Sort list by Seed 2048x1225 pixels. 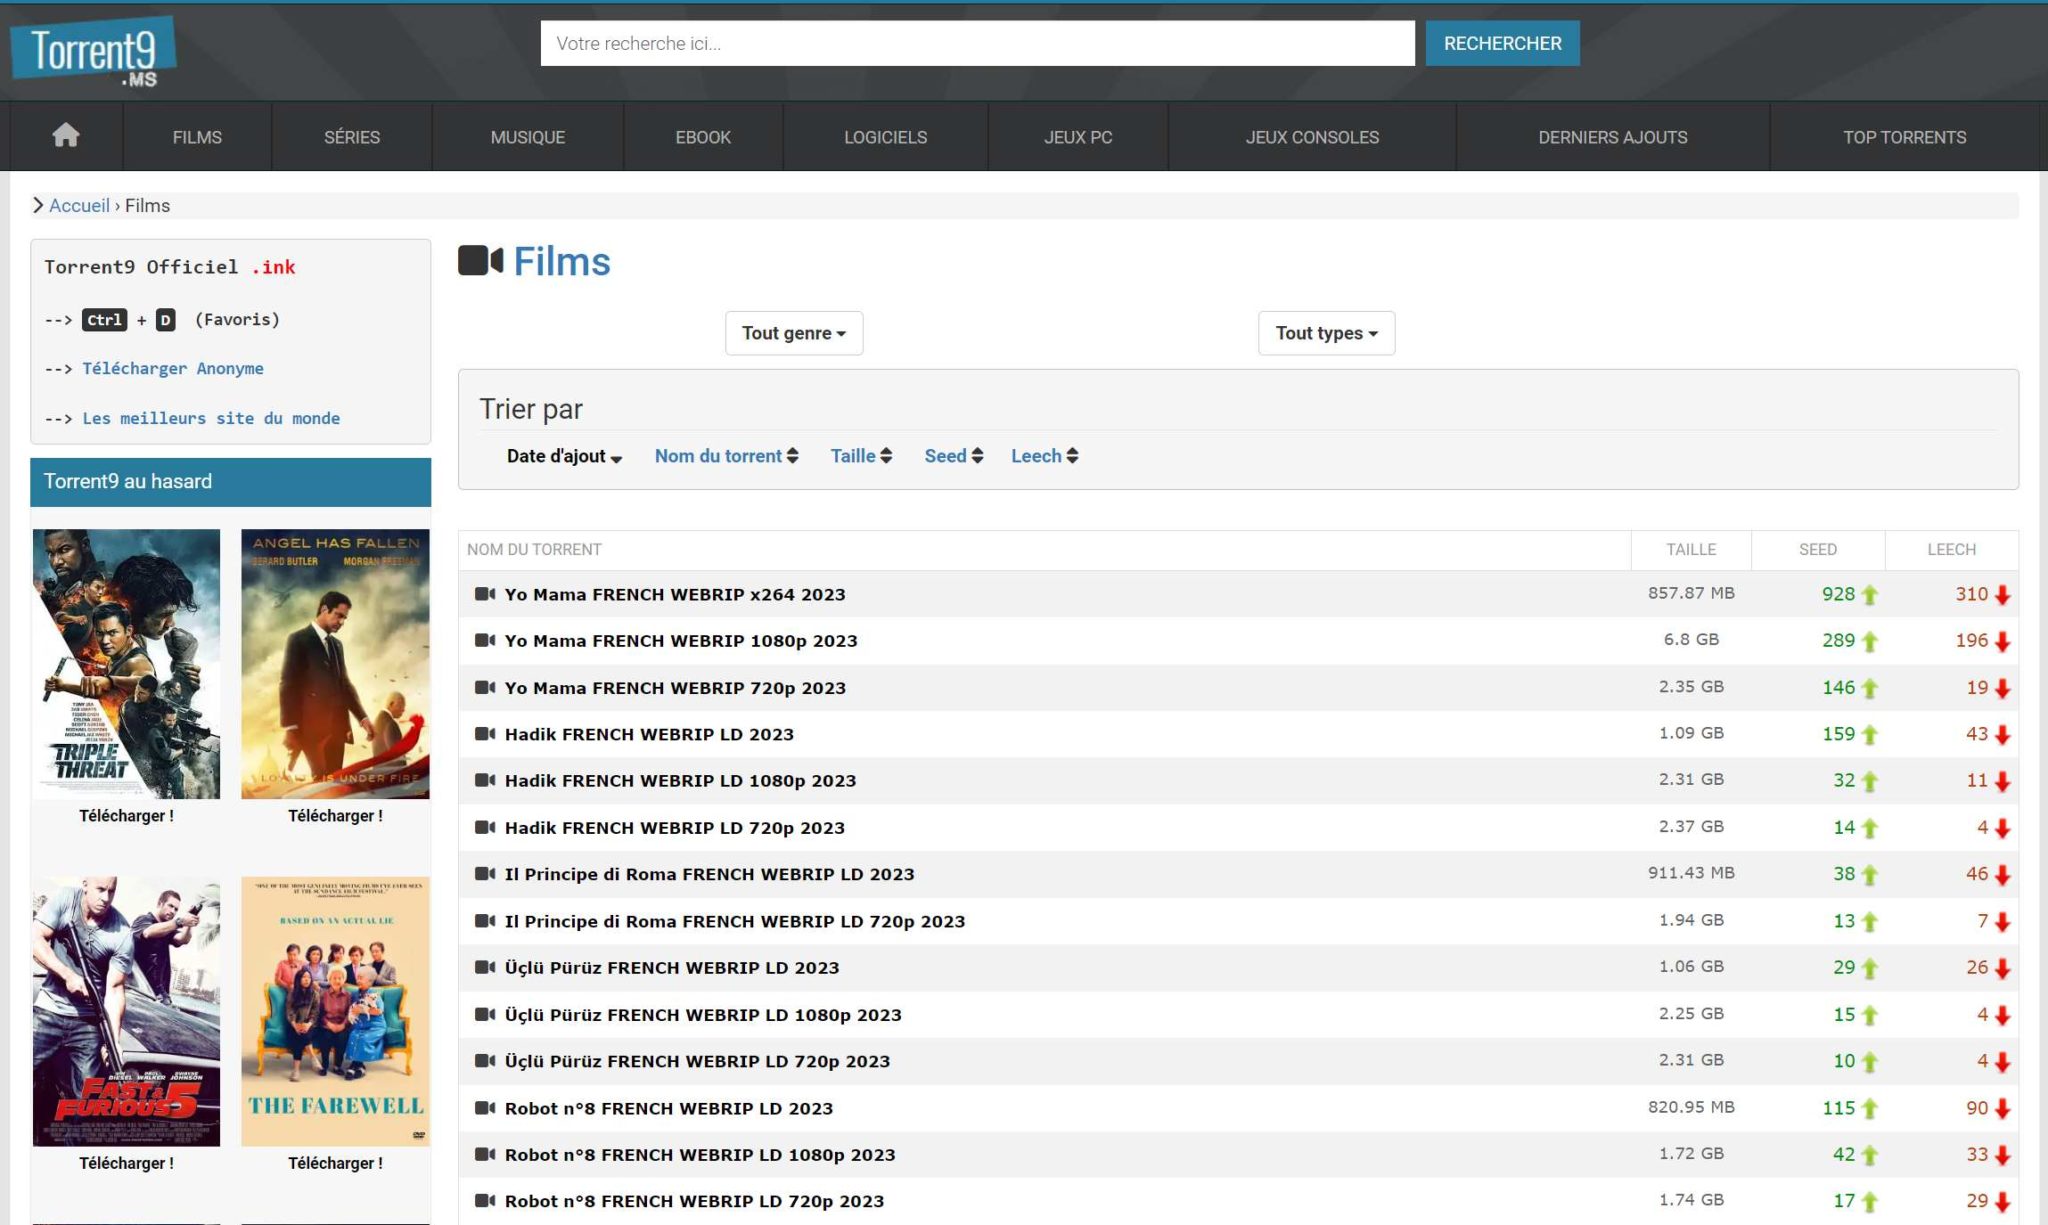point(953,456)
